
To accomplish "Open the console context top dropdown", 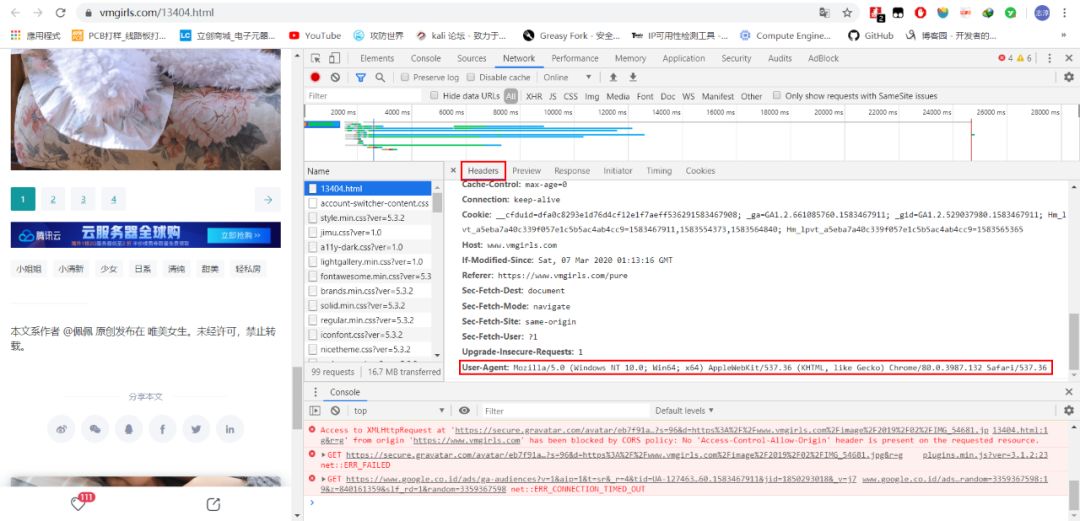I will 399,410.
